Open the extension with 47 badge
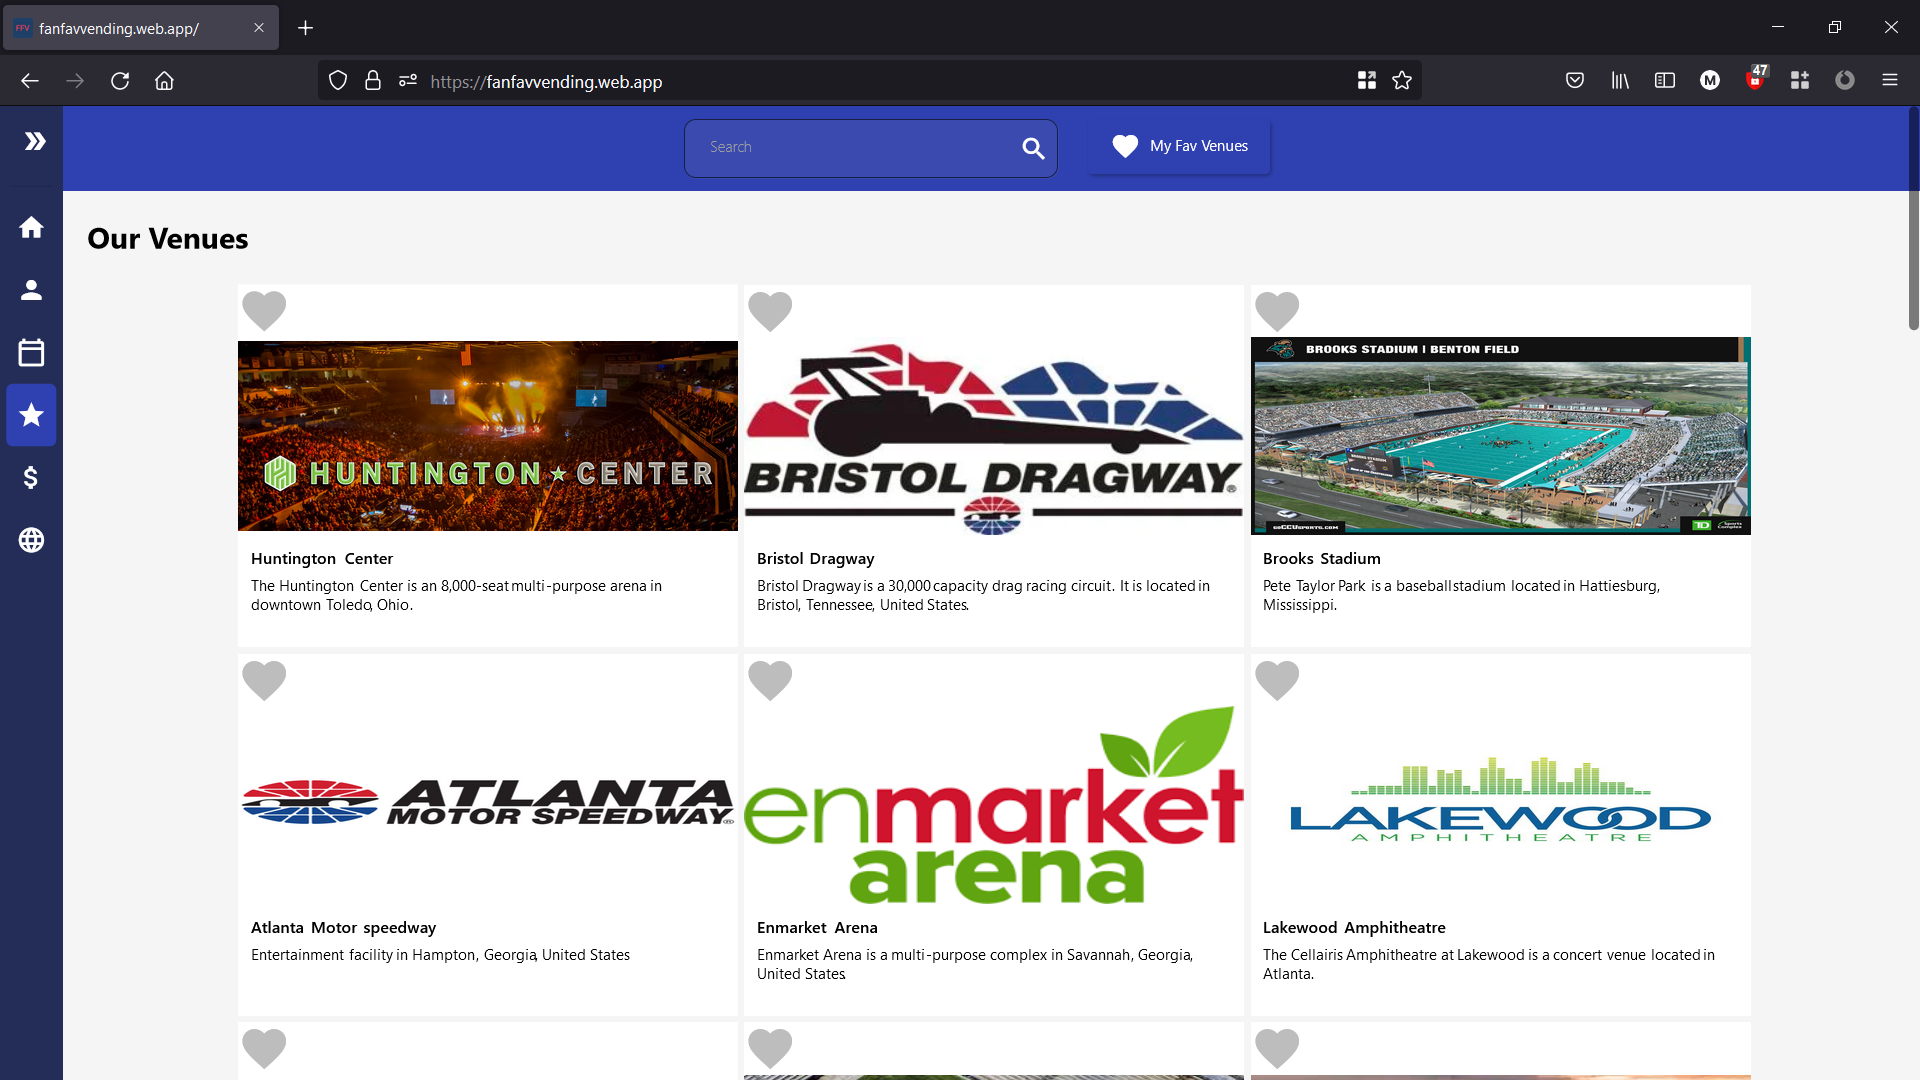 click(x=1756, y=79)
